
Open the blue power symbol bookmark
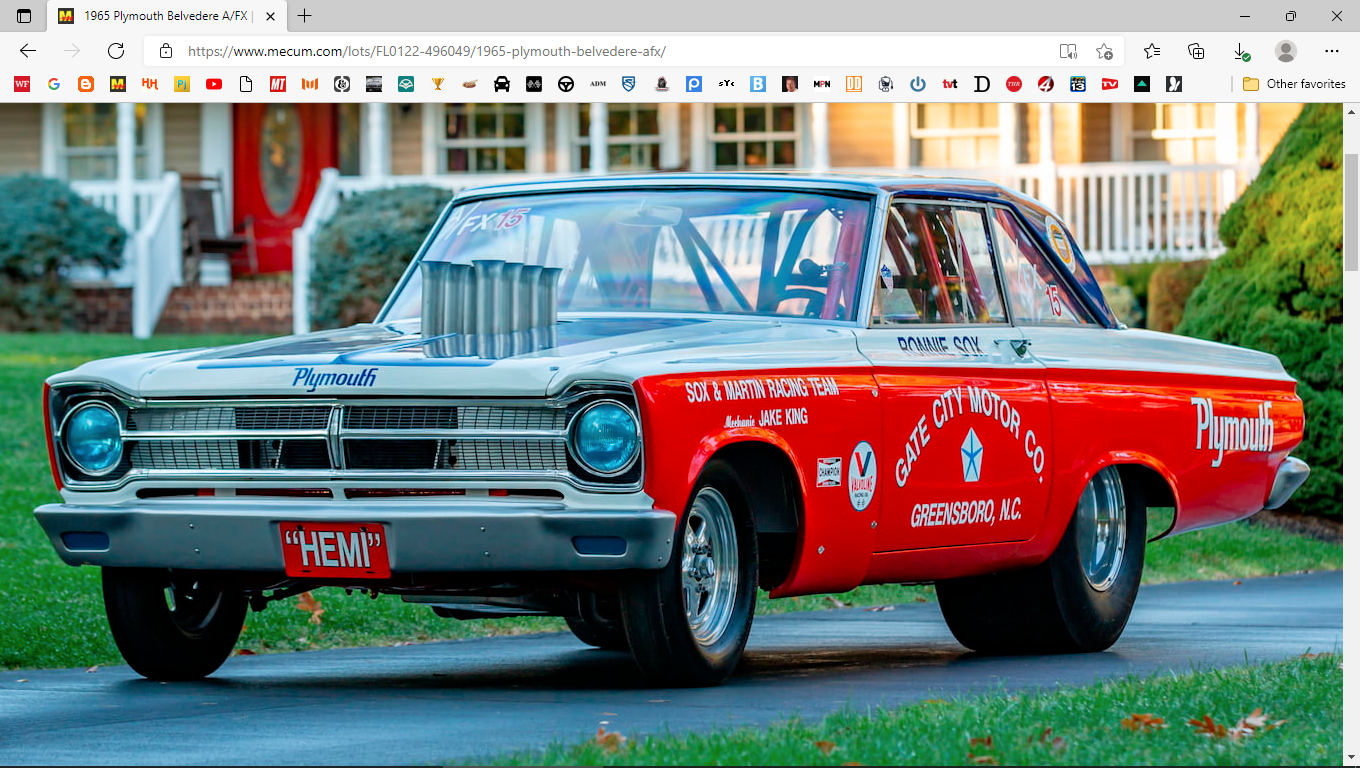click(x=918, y=84)
